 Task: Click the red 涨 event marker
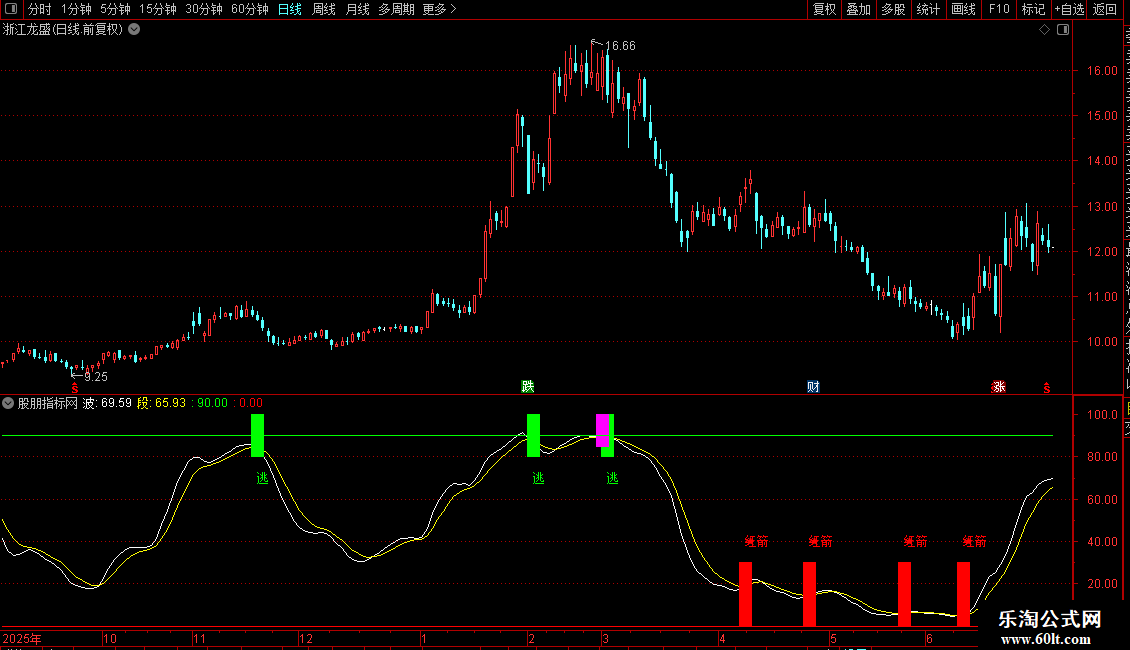pos(998,387)
